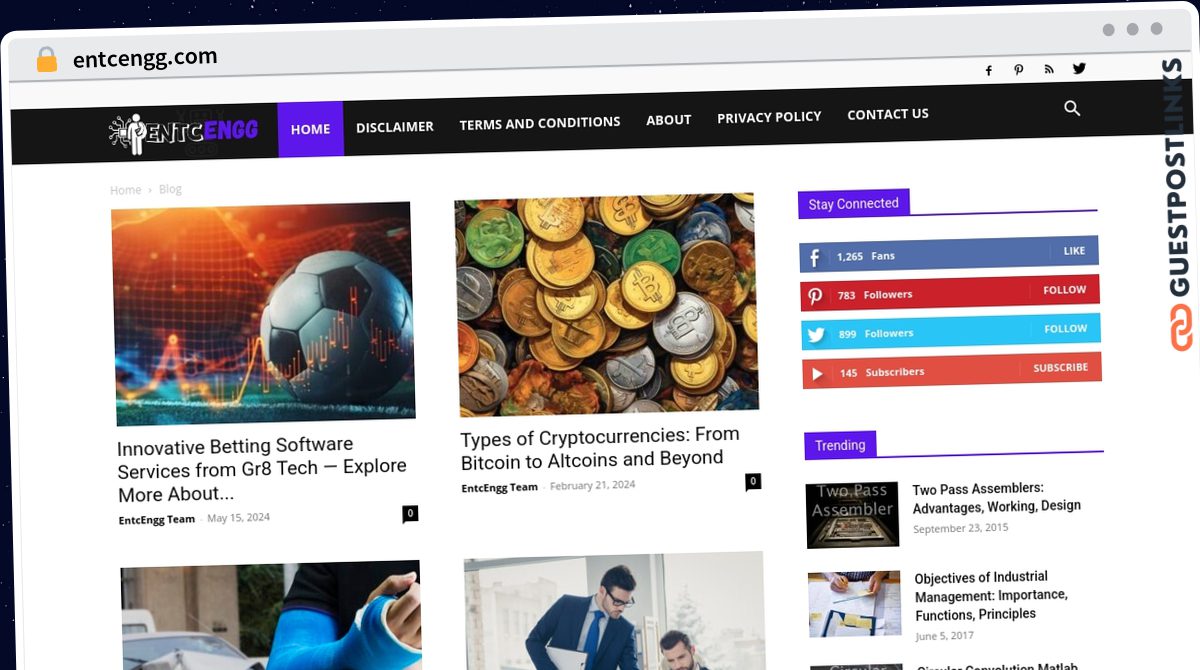Open the PRIVACY POLICY menu item

pyautogui.click(x=769, y=117)
